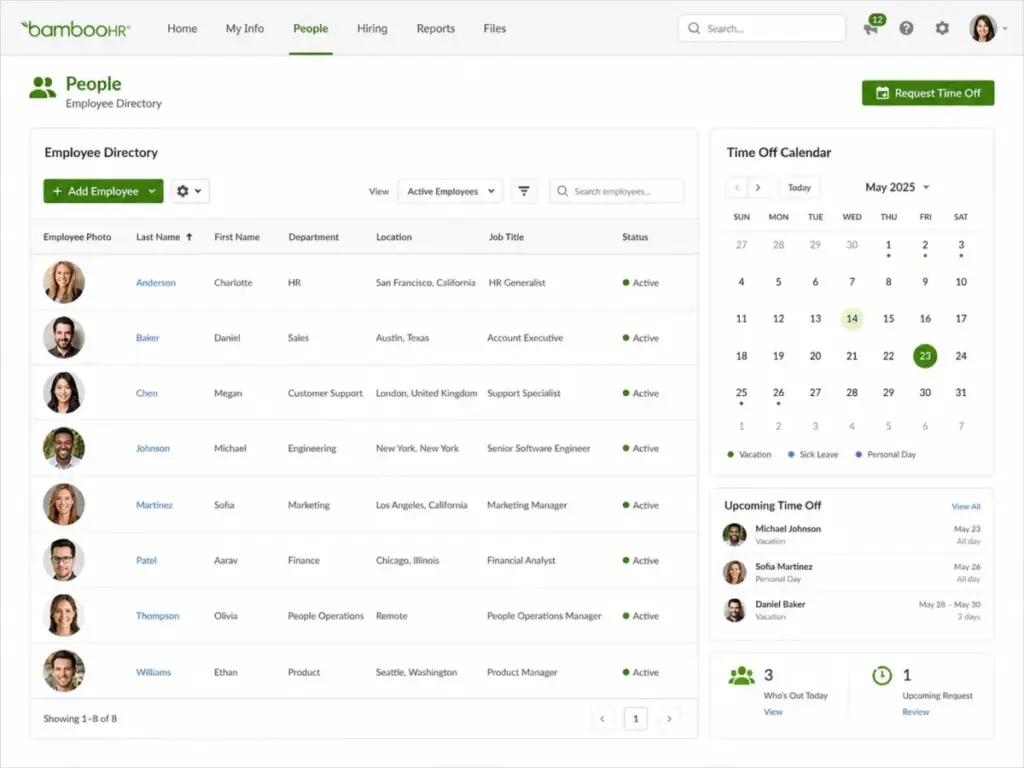Click Michael Johnson in Upcoming Time Off
The image size is (1024, 768).
tap(788, 529)
